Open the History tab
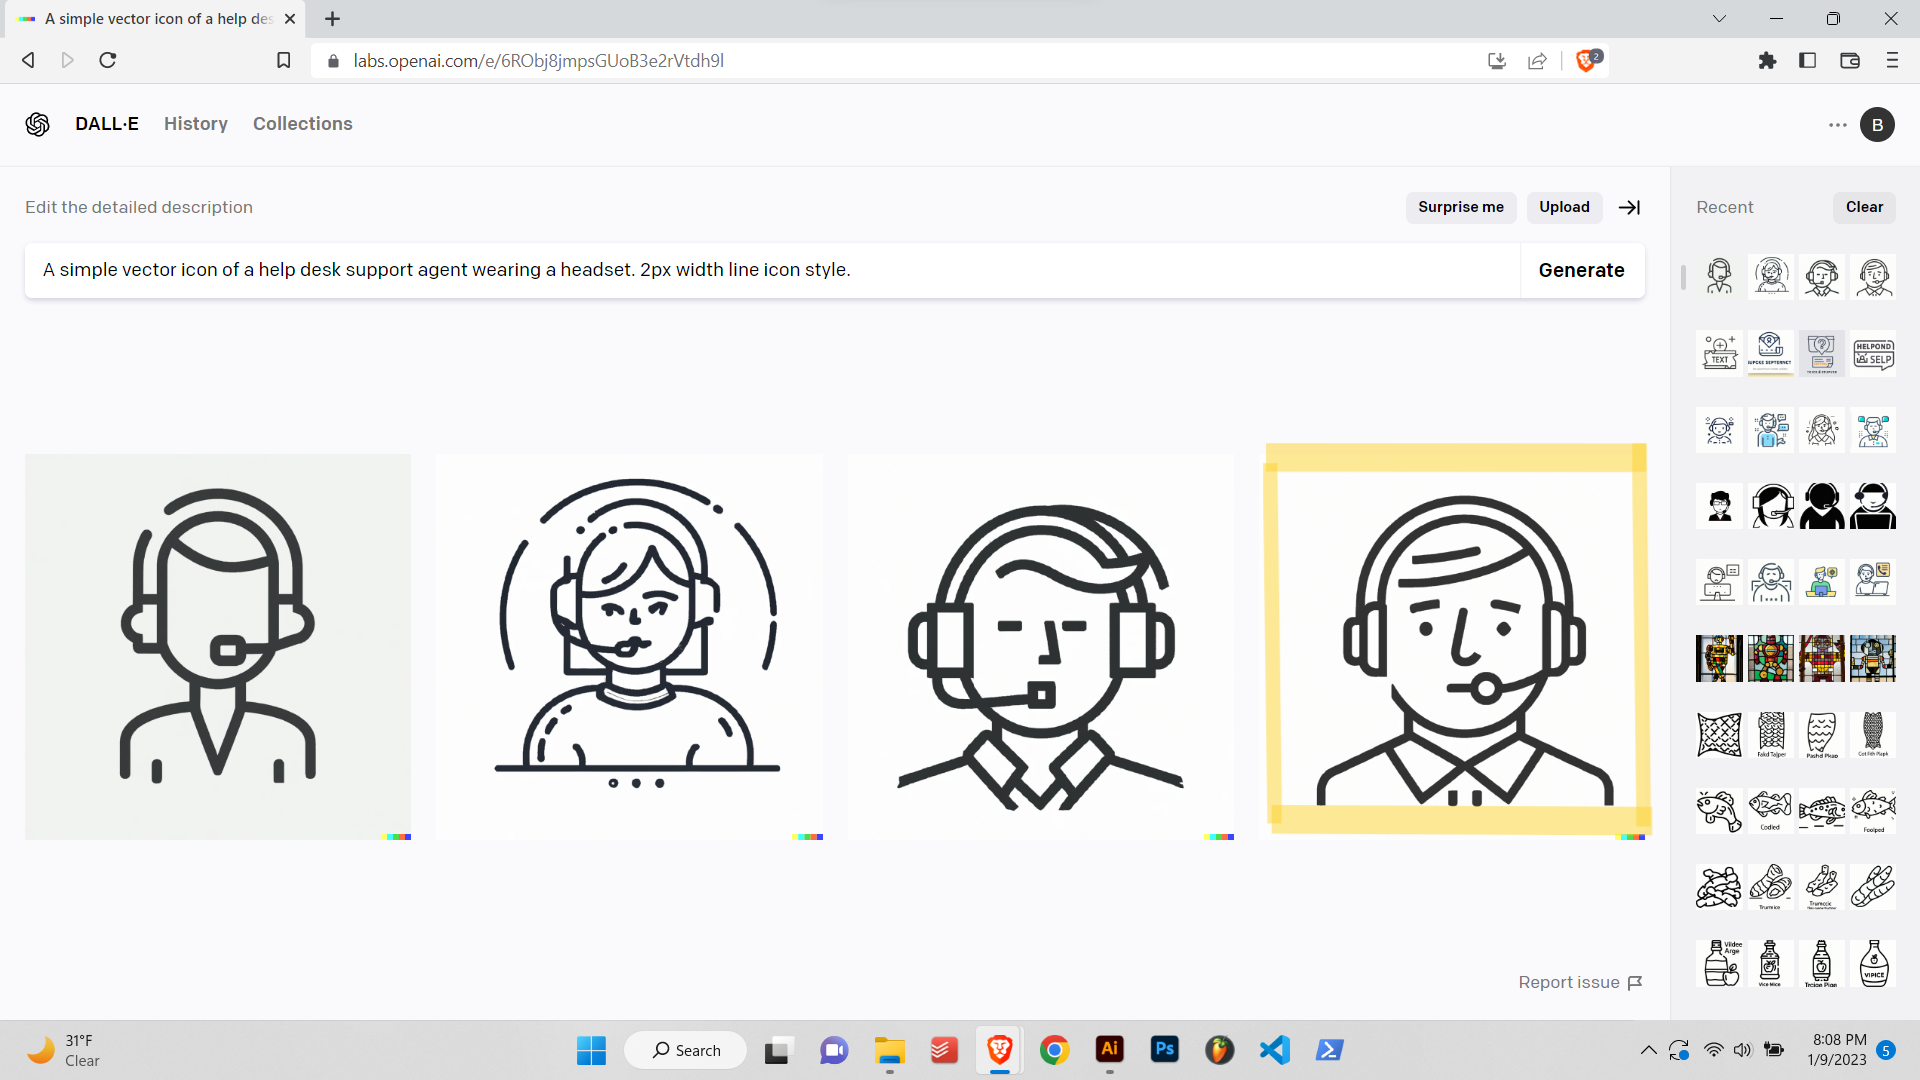Image resolution: width=1920 pixels, height=1080 pixels. (x=196, y=124)
